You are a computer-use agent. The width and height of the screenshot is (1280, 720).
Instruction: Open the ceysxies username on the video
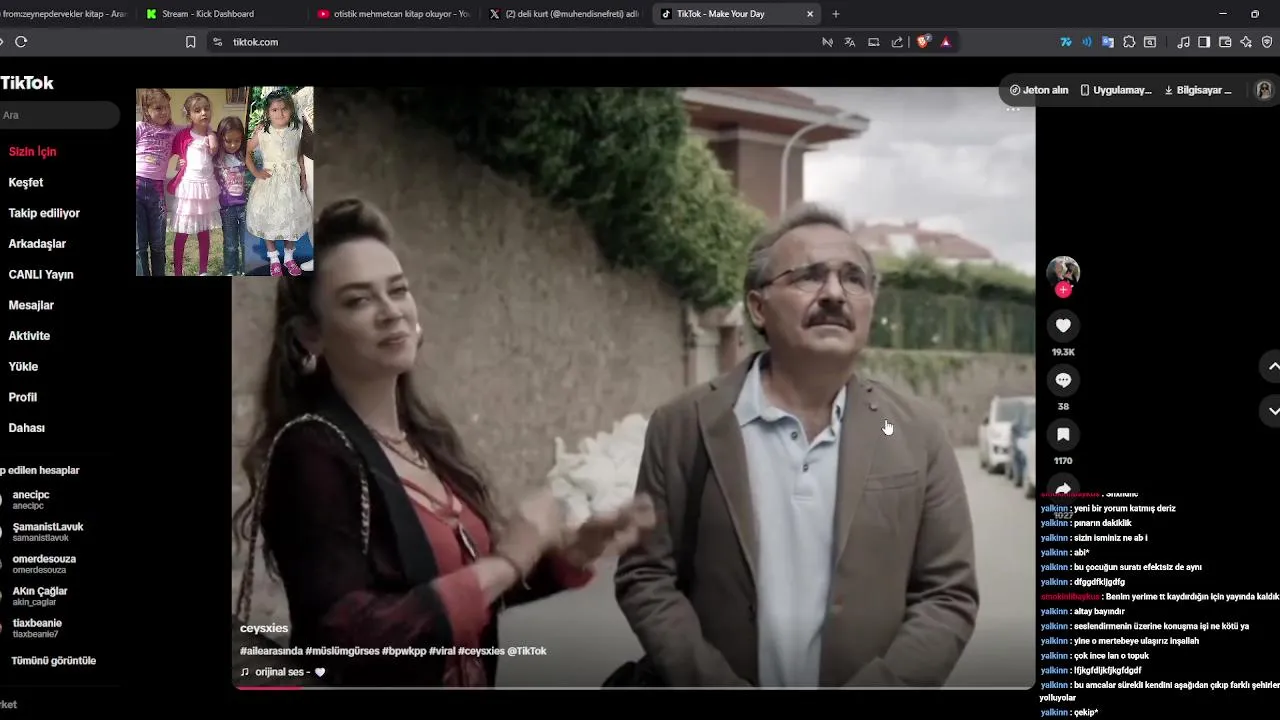pos(264,628)
